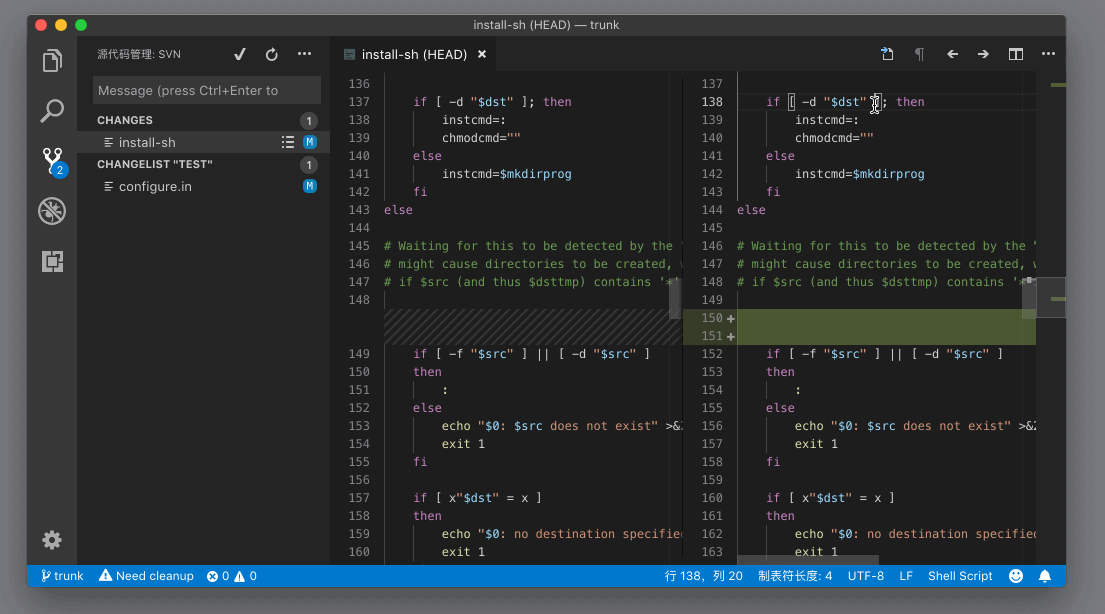1105x614 pixels.
Task: Click the open file icon in editor toolbar
Action: [x=887, y=54]
